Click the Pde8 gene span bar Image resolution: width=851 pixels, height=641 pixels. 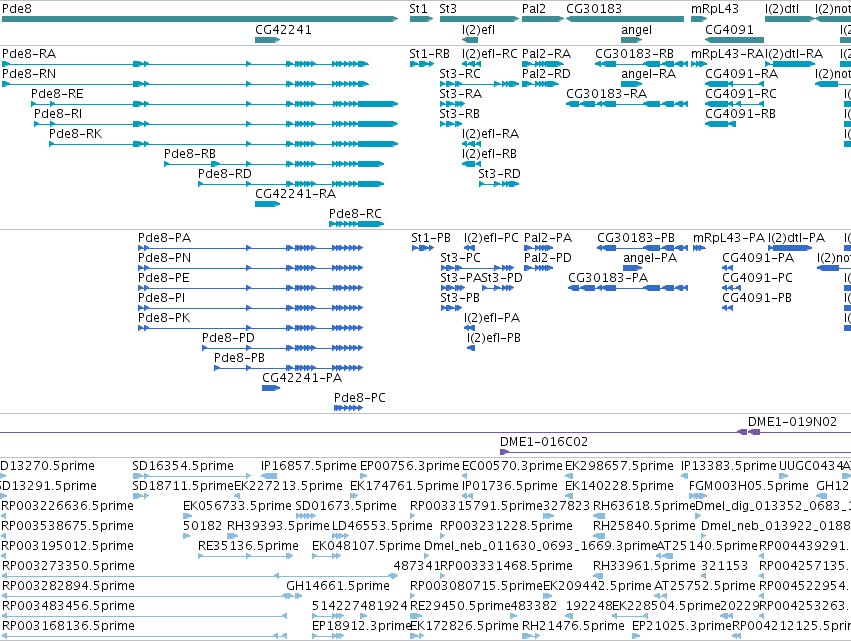pyautogui.click(x=200, y=19)
